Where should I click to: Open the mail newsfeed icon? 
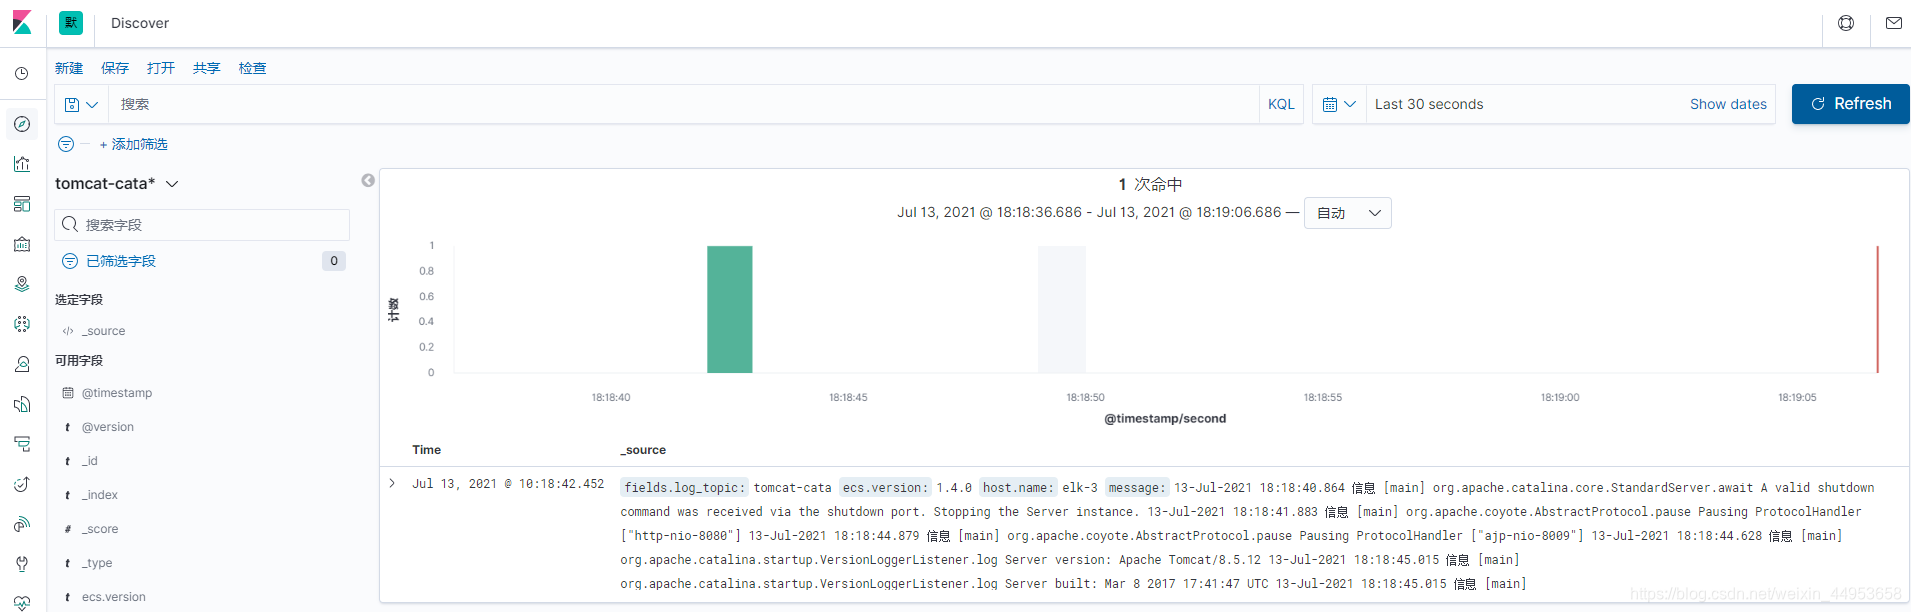(1893, 23)
